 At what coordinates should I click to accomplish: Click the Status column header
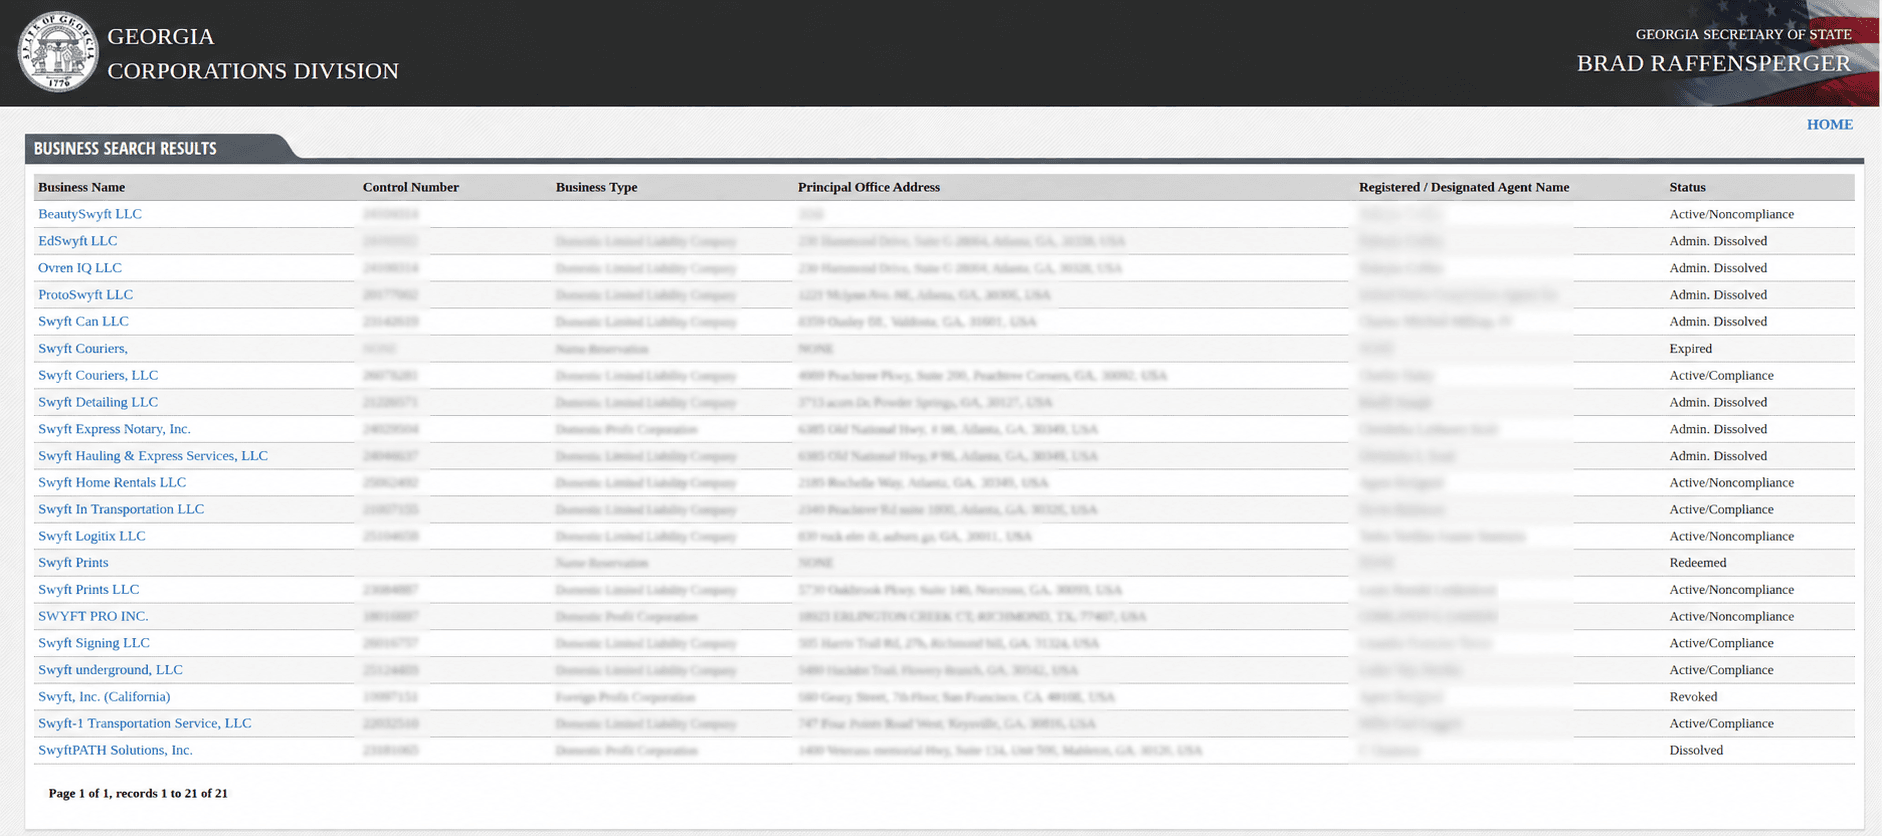1687,187
